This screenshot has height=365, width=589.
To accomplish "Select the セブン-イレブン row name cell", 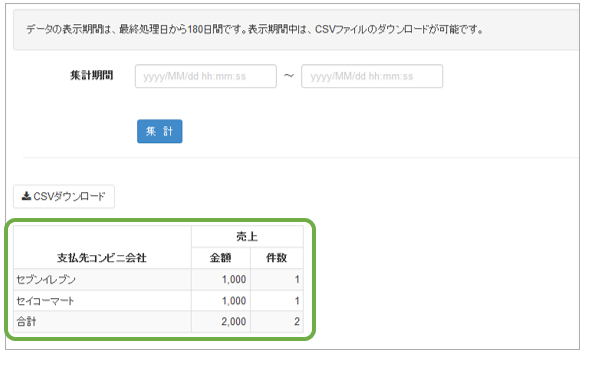I will coord(102,279).
